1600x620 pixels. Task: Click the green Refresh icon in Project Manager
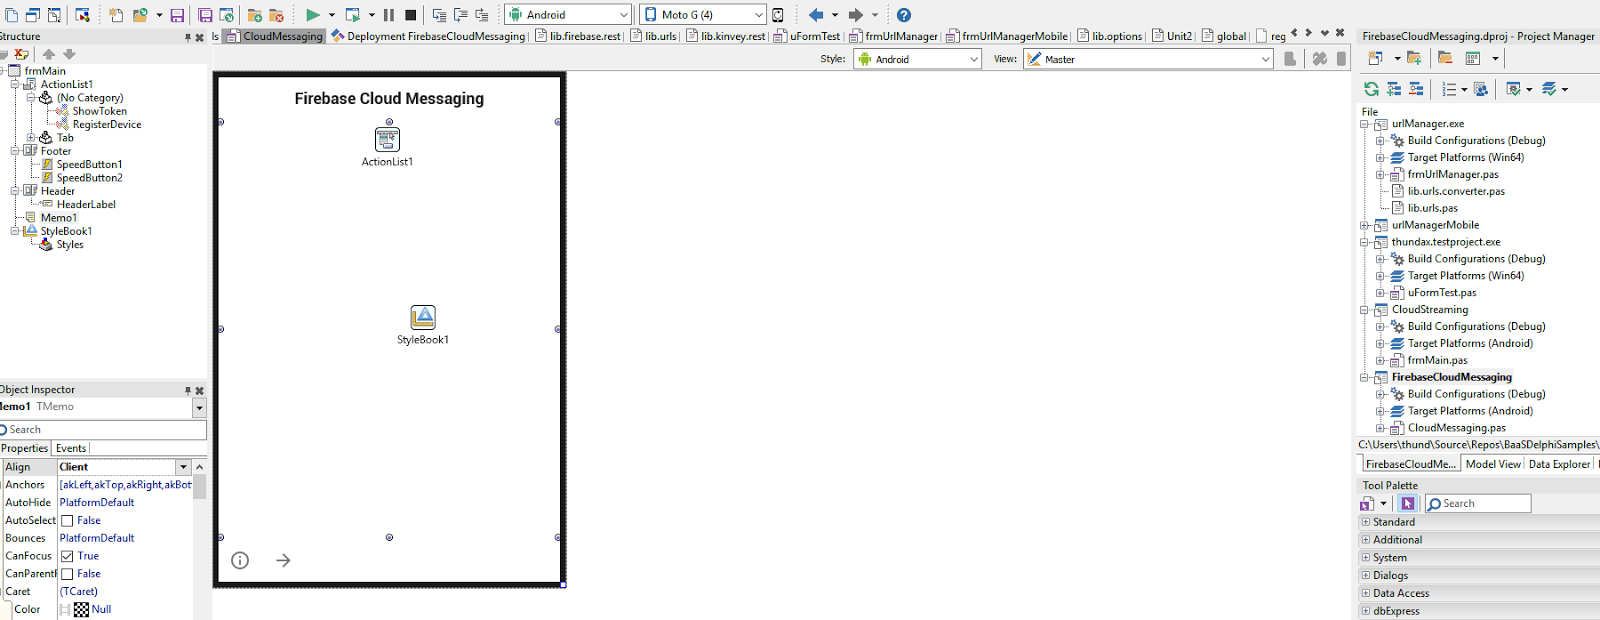1372,89
